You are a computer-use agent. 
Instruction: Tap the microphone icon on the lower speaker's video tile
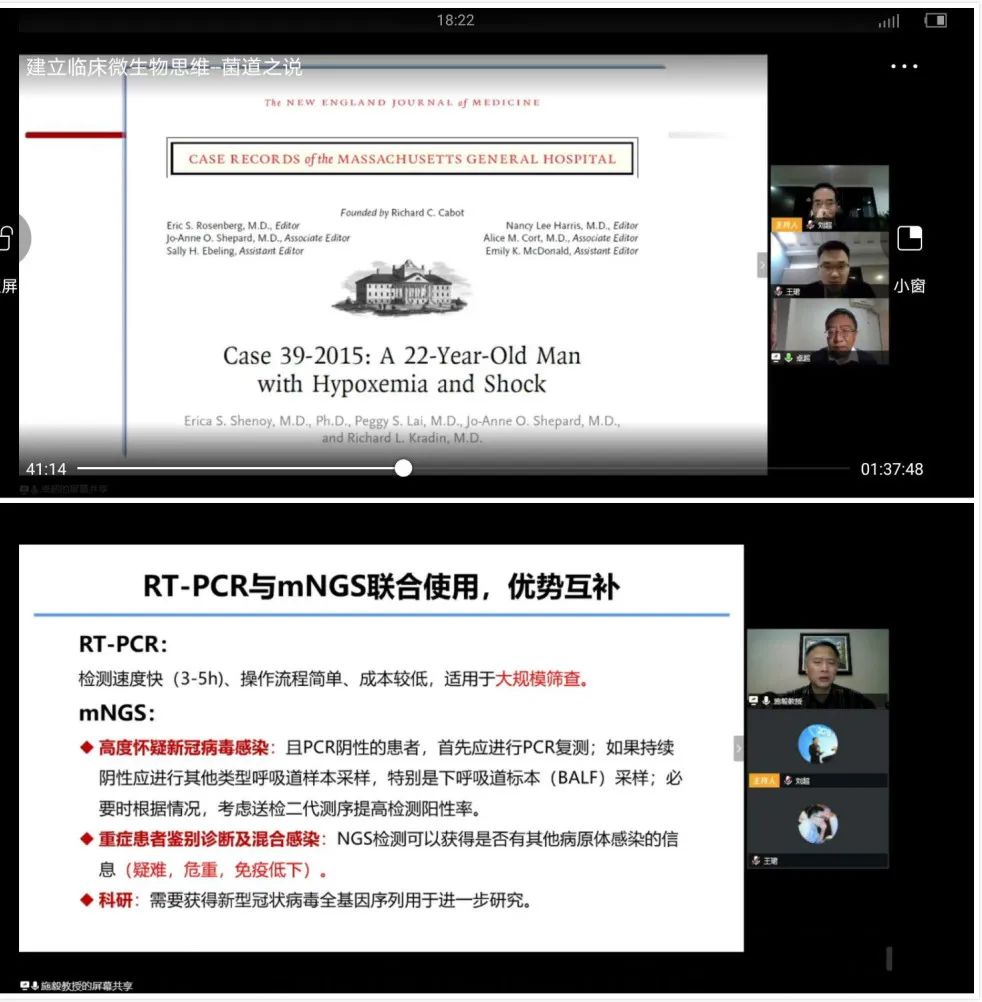pyautogui.click(x=766, y=700)
